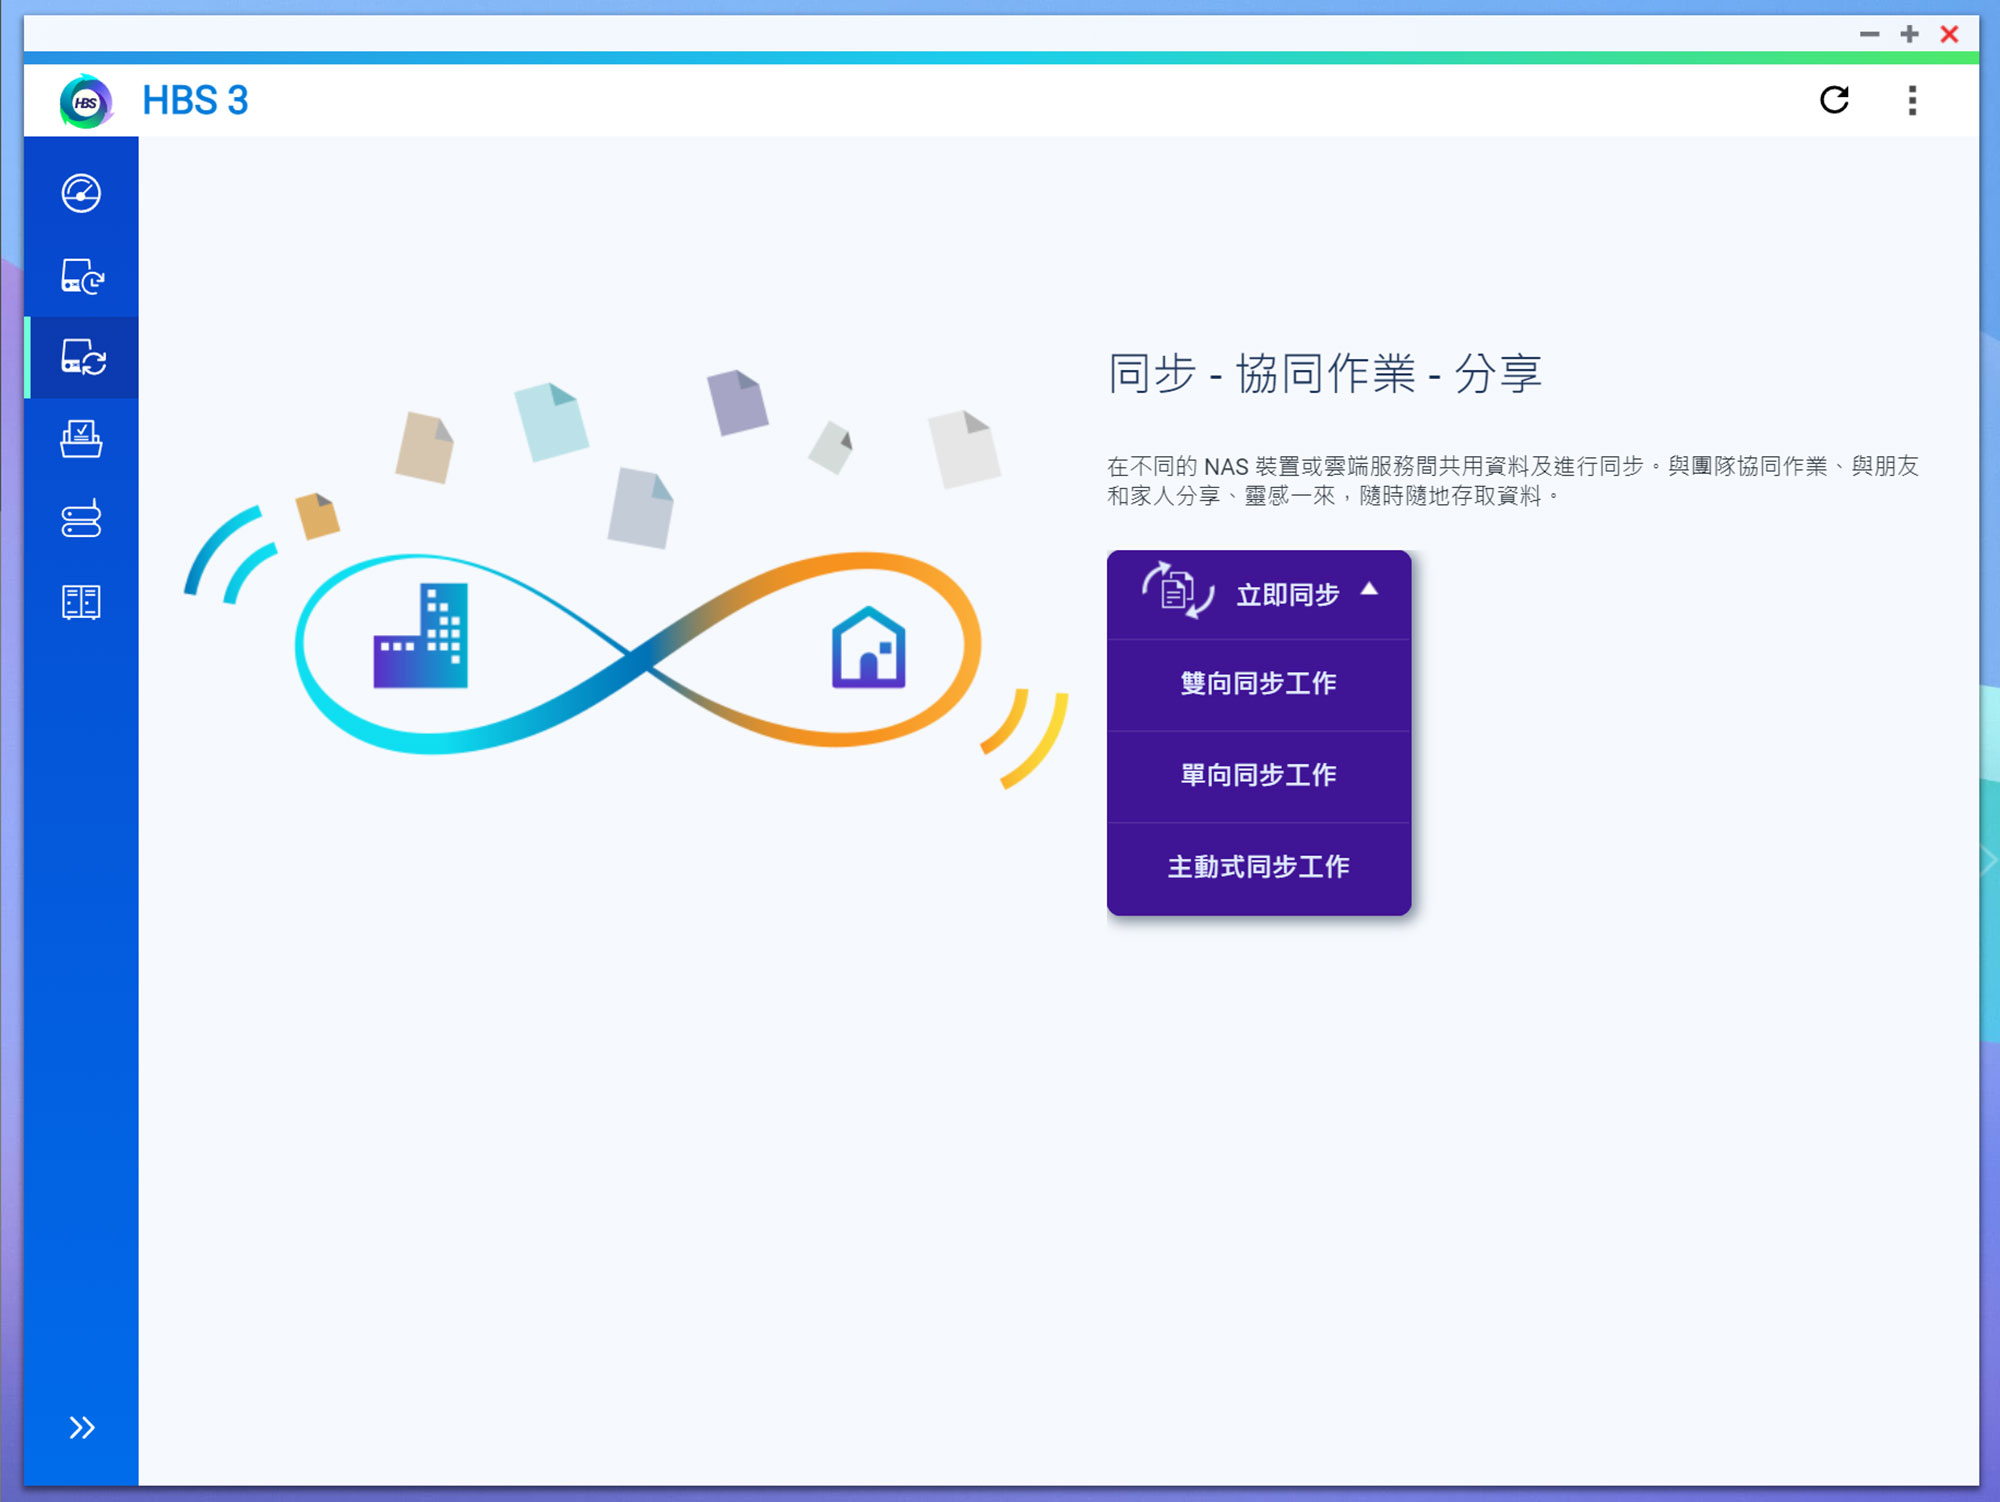Collapse the 立即同步 dropdown button

click(x=1259, y=594)
